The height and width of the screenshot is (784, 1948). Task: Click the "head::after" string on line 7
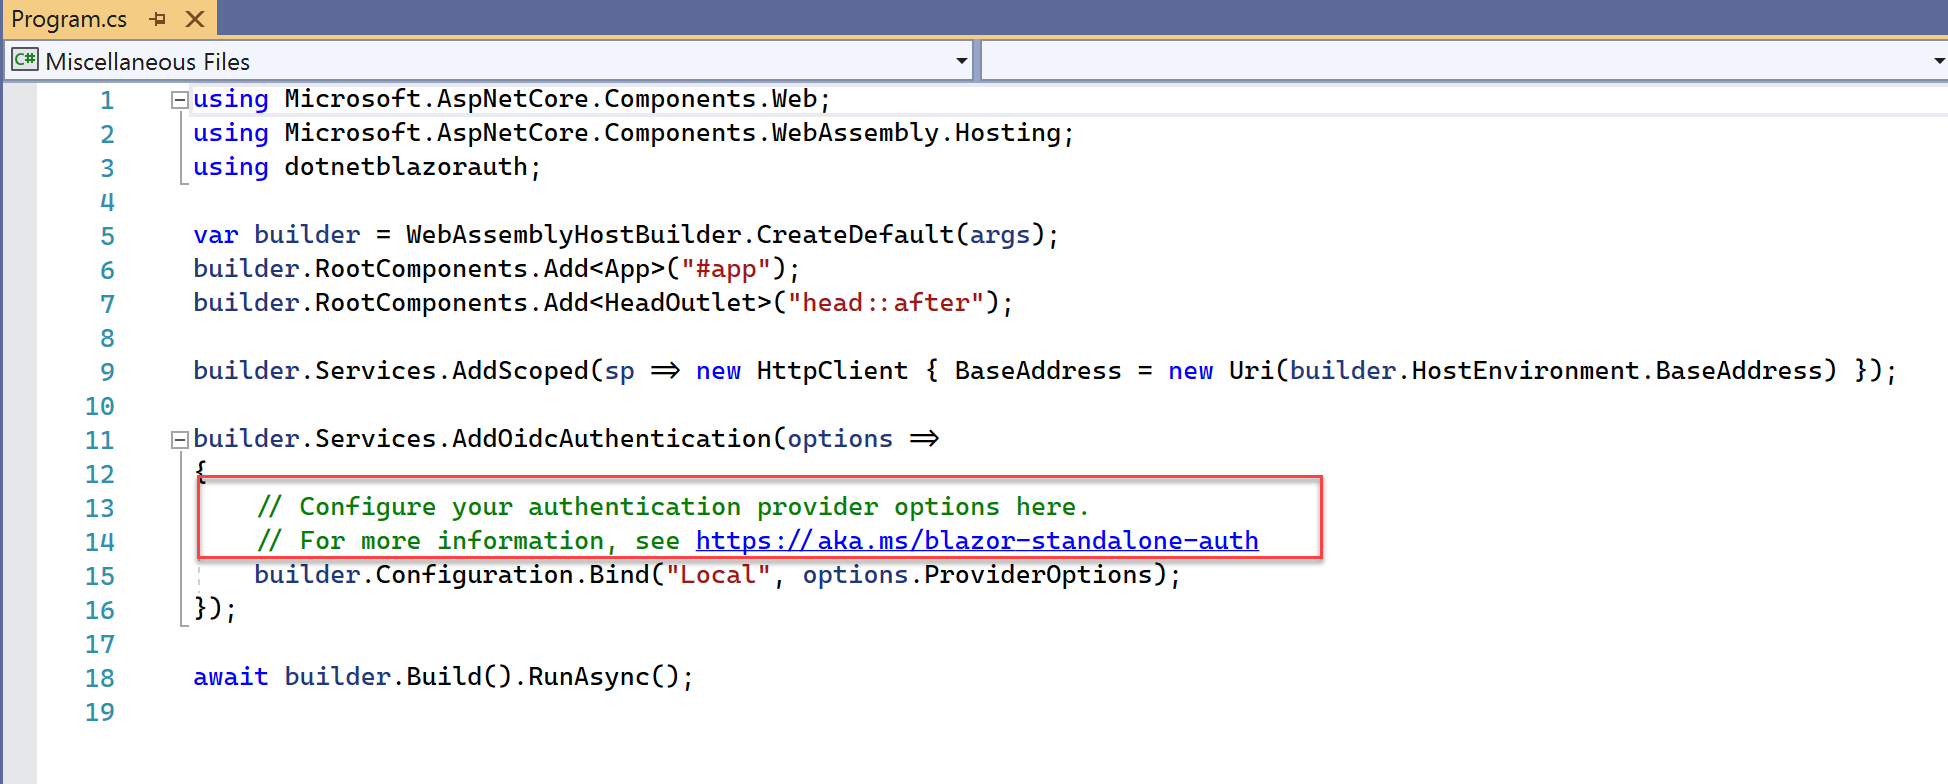pyautogui.click(x=885, y=303)
